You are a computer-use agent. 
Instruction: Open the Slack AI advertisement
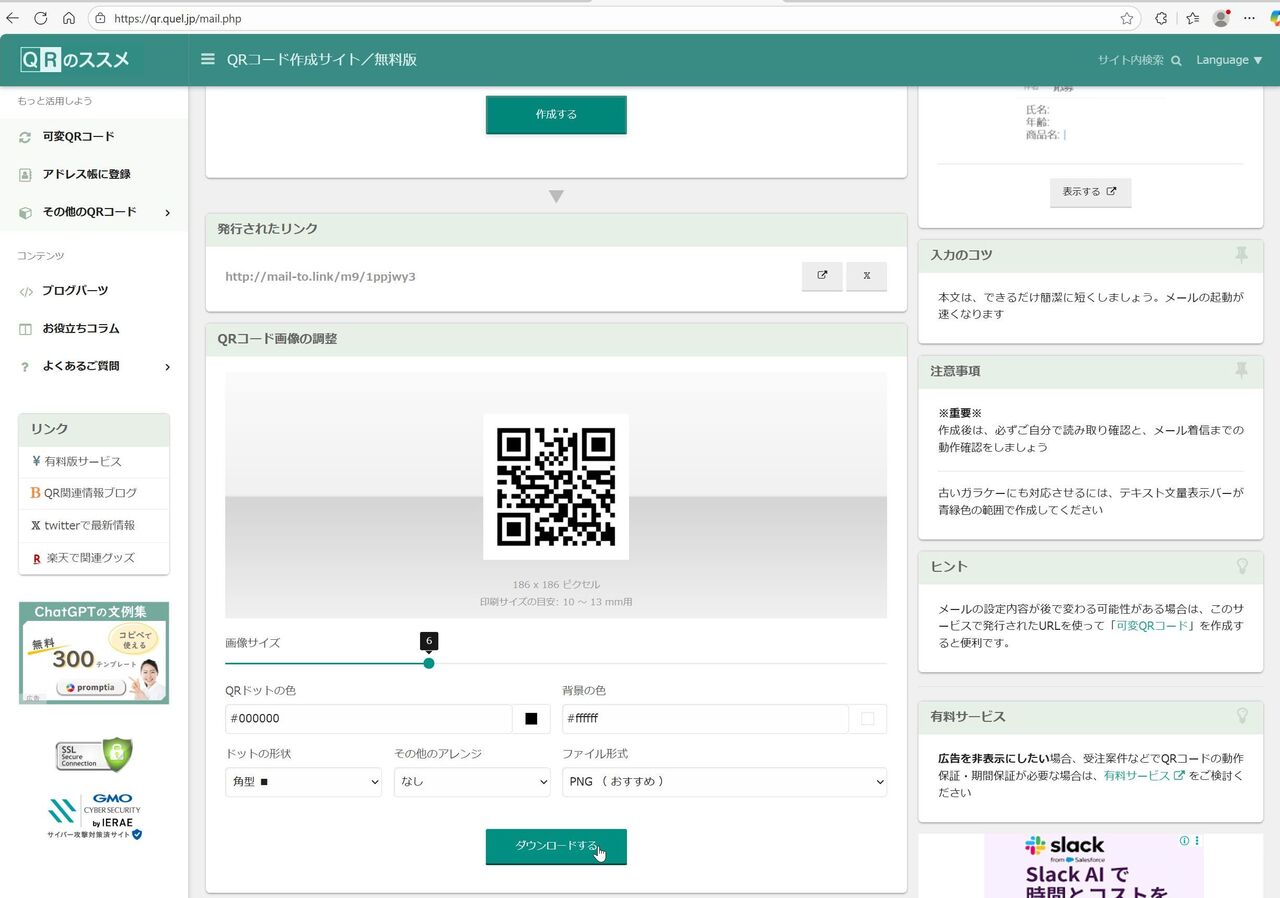(x=1093, y=866)
